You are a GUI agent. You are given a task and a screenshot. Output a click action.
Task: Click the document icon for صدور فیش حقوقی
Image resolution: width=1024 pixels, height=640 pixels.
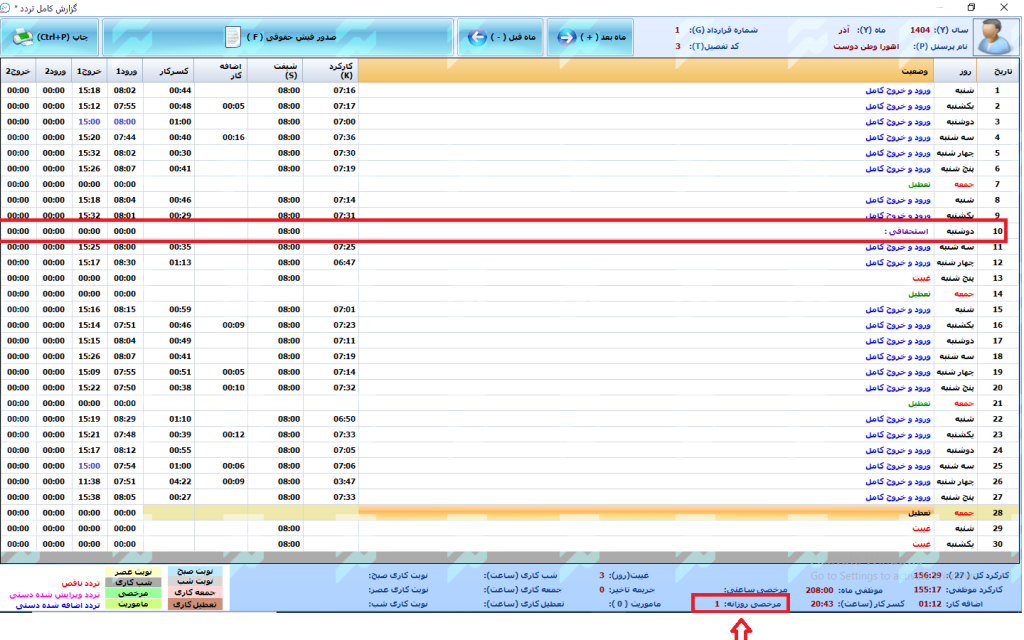coord(231,37)
